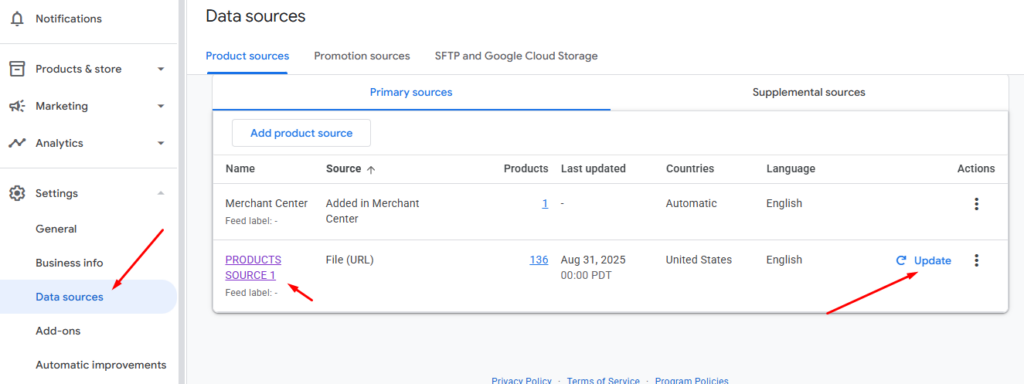Open Automatic improvements in the sidebar
Viewport: 1024px width, 384px height.
pyautogui.click(x=101, y=365)
